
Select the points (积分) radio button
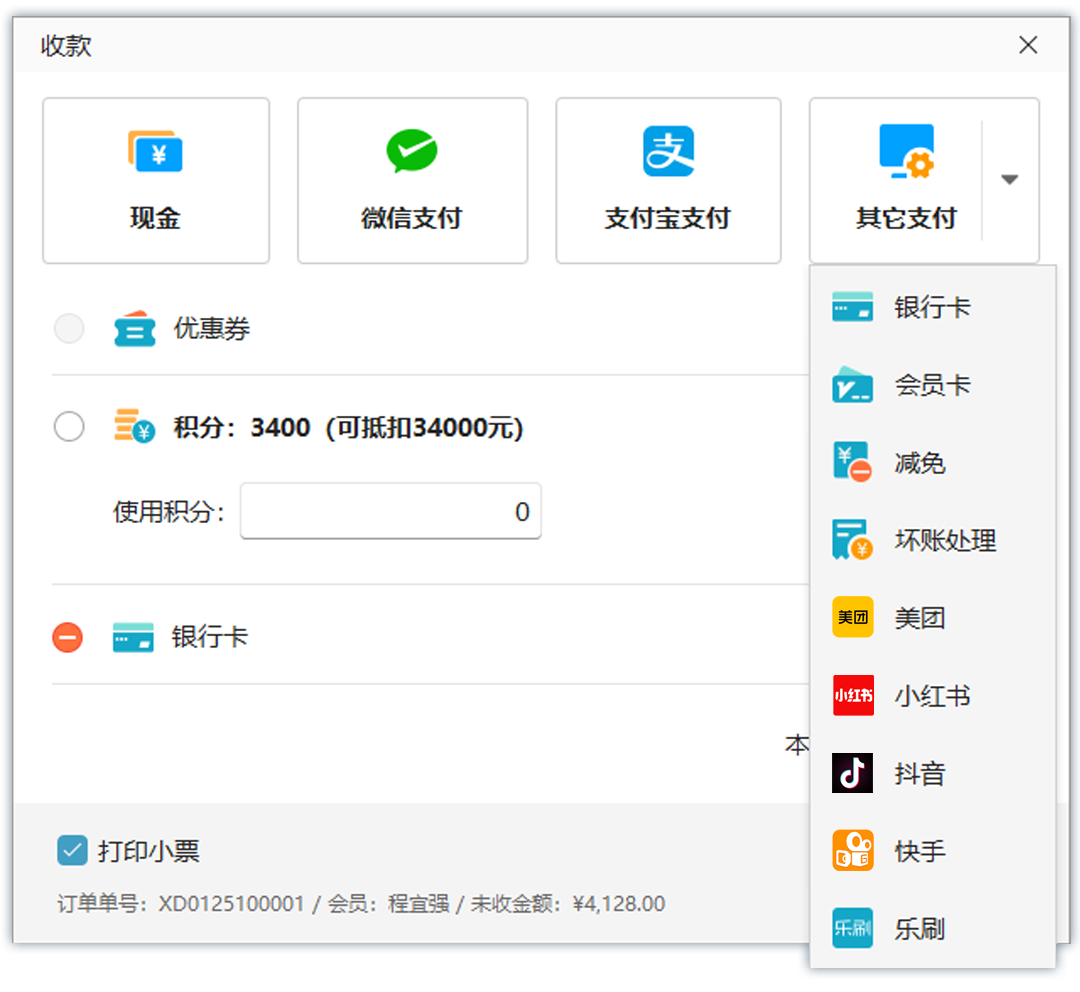pyautogui.click(x=69, y=428)
